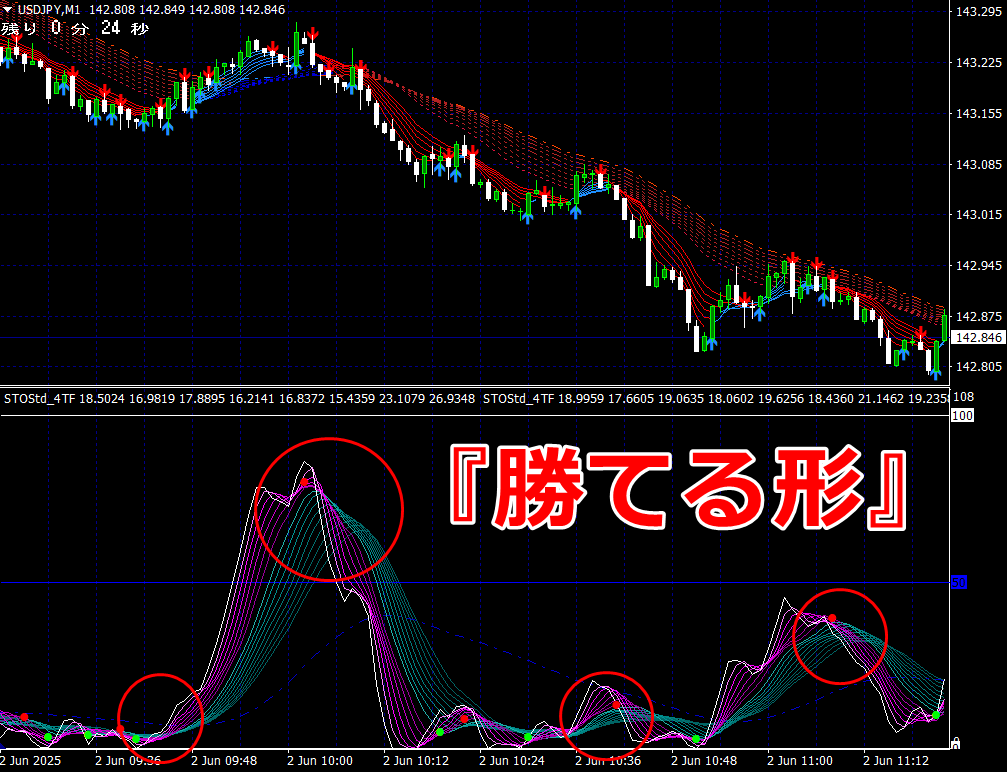This screenshot has height=772, width=1007.
Task: Click the 143.295 price axis label
Action: (979, 12)
